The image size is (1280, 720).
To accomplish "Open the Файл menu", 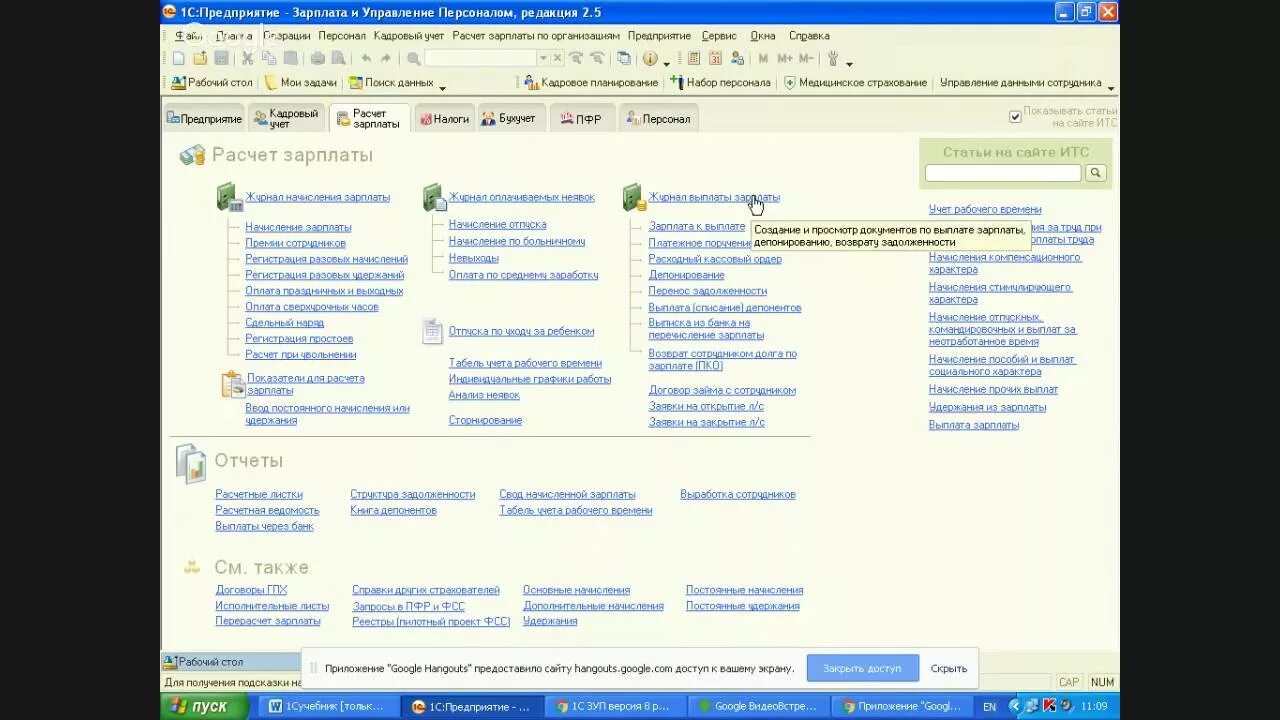I will pyautogui.click(x=189, y=36).
